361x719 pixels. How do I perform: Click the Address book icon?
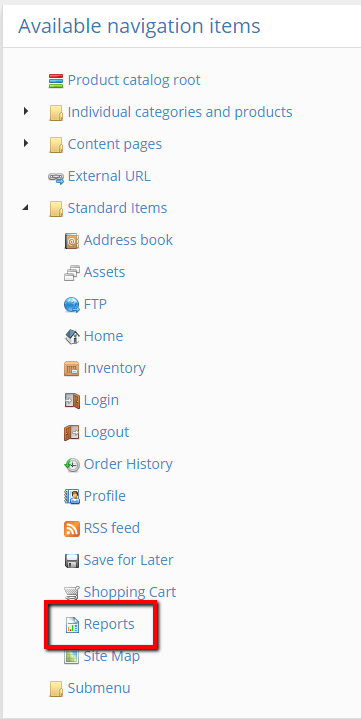[72, 241]
